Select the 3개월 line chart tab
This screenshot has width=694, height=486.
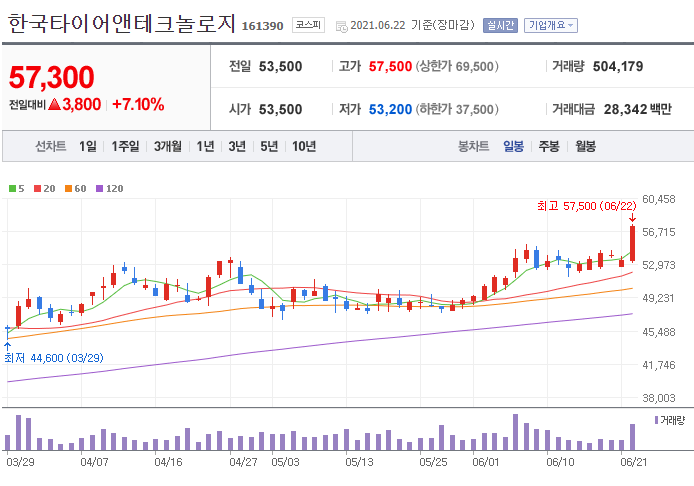click(168, 146)
